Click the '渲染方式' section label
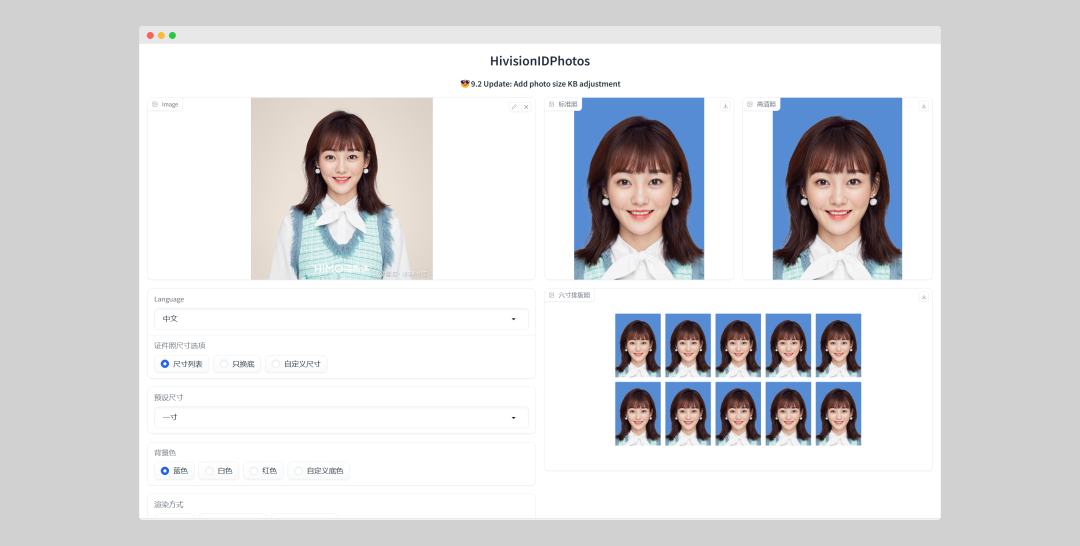The image size is (1080, 546). click(169, 505)
